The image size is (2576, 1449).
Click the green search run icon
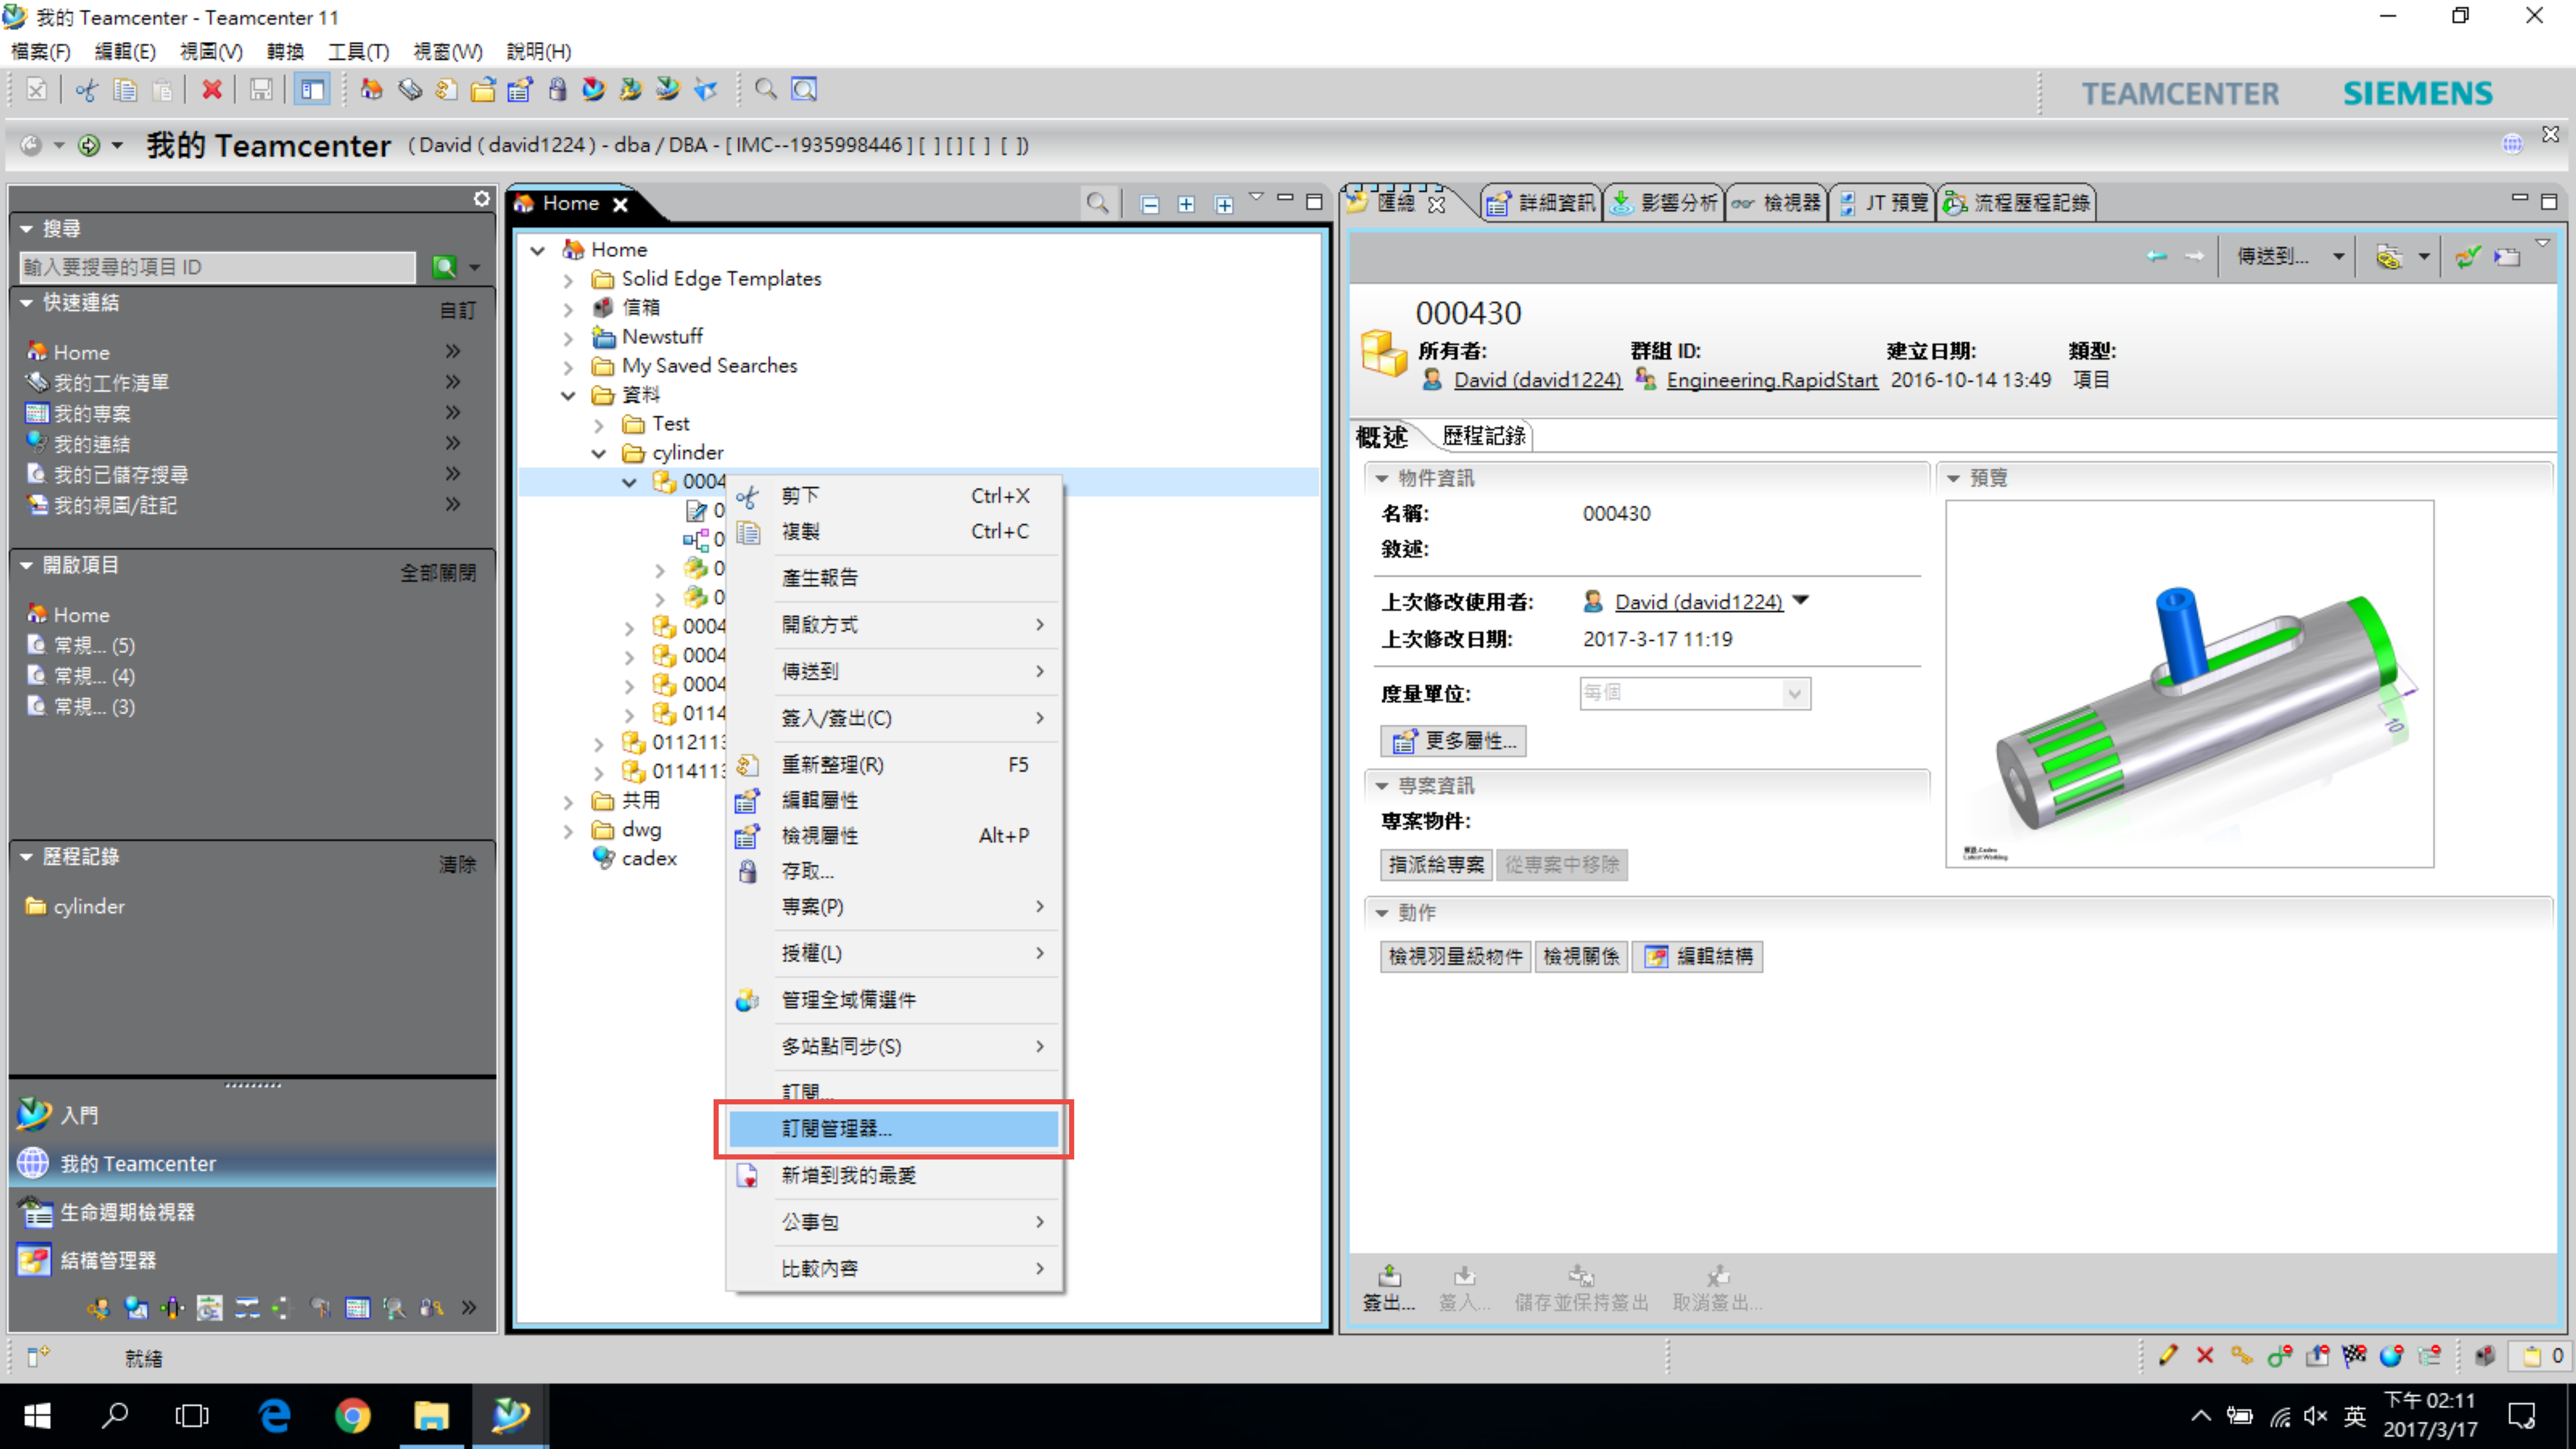coord(444,267)
